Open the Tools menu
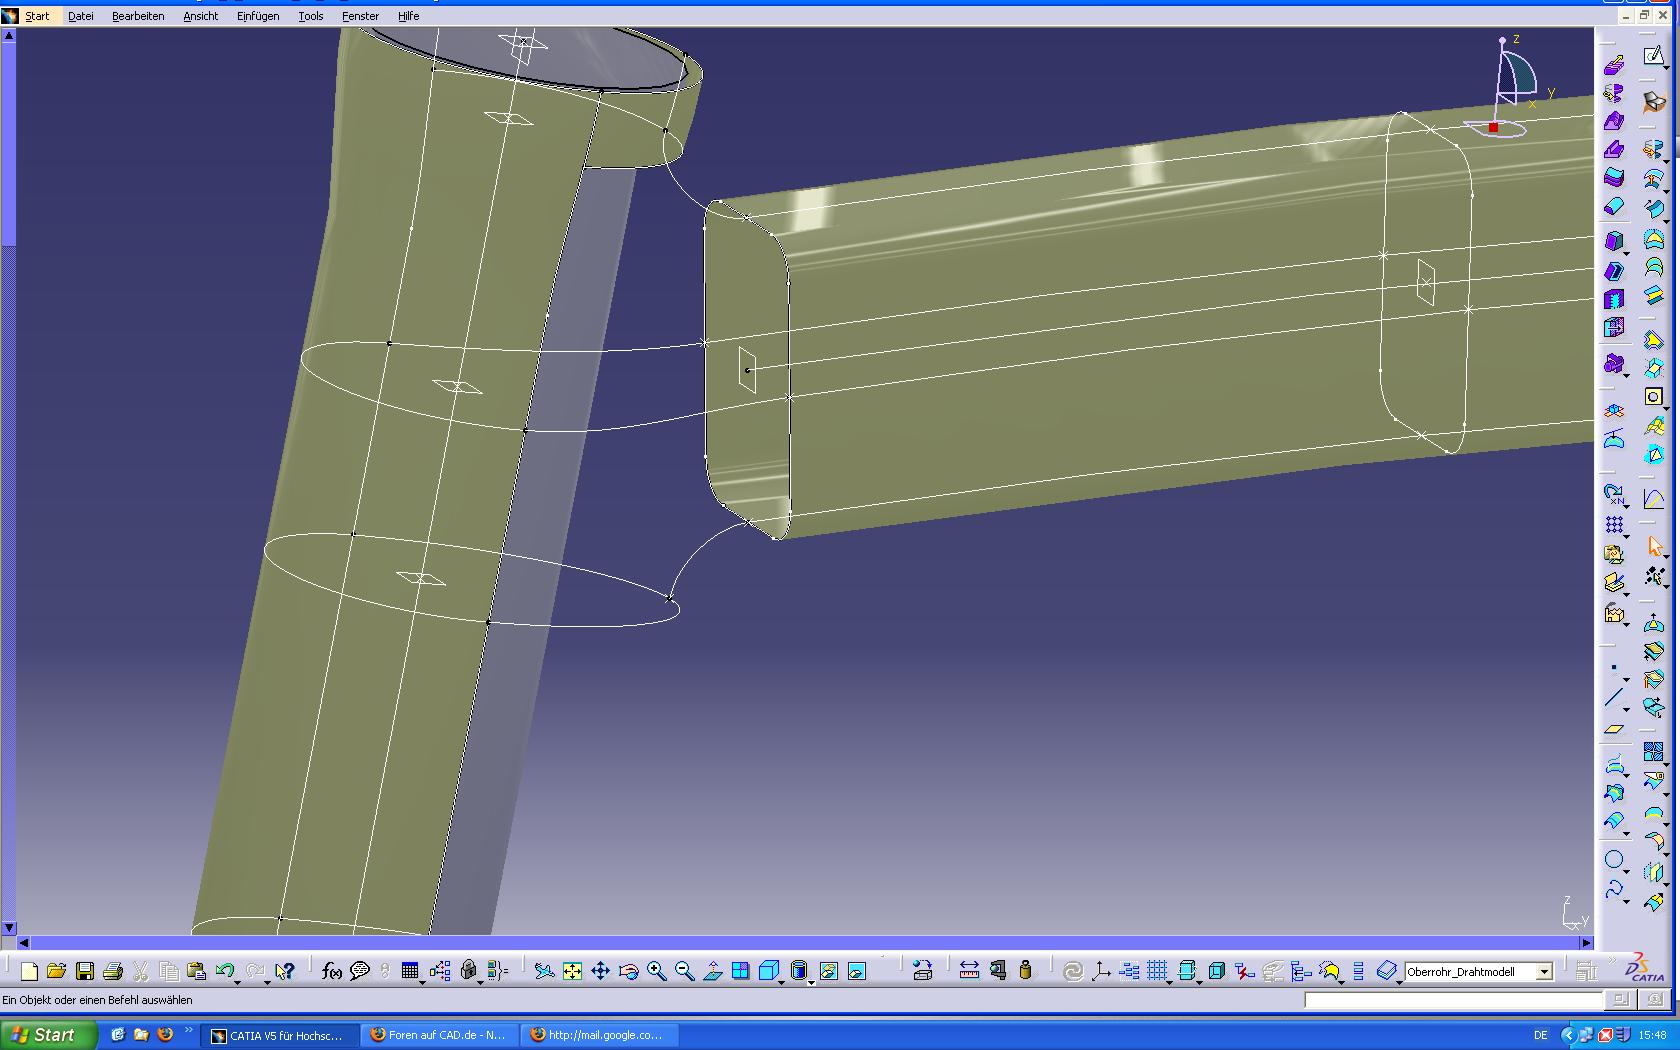Screen dimensions: 1680x1050 (x=311, y=16)
